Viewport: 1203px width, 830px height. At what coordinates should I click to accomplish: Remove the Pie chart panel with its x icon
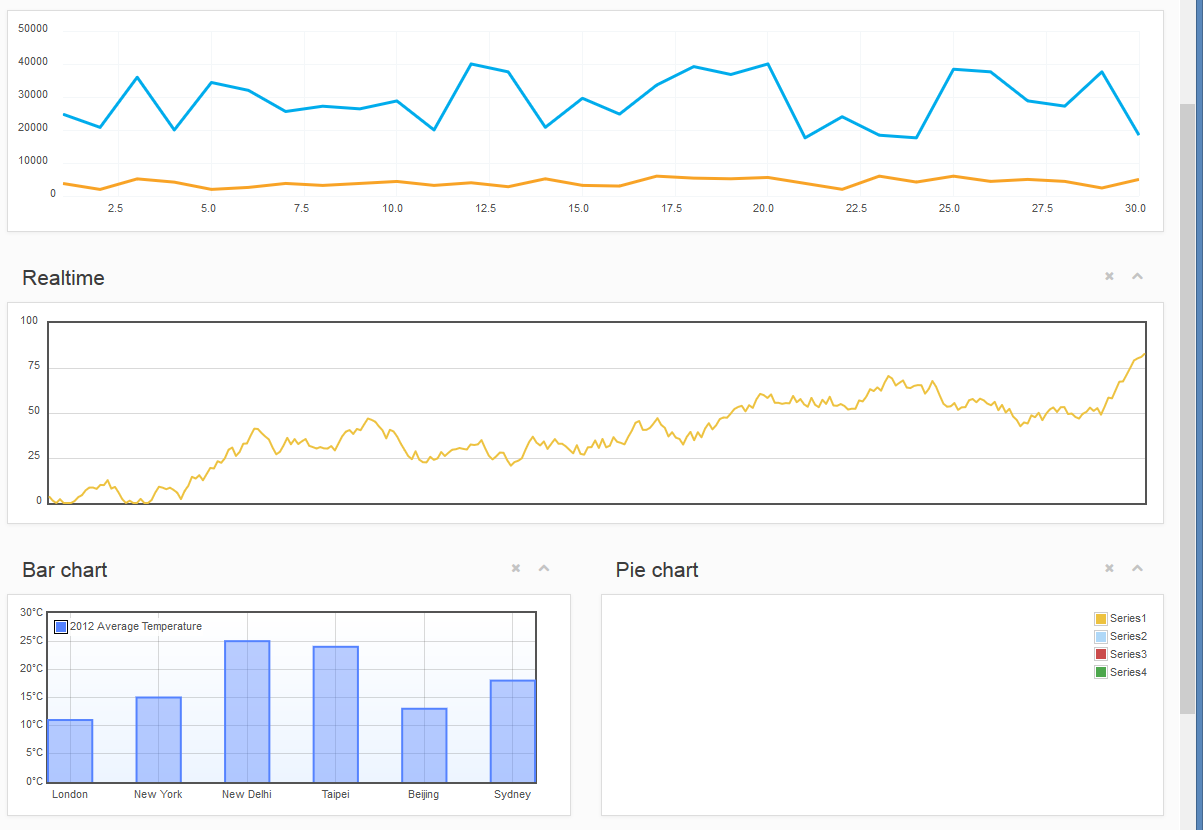coord(1109,568)
